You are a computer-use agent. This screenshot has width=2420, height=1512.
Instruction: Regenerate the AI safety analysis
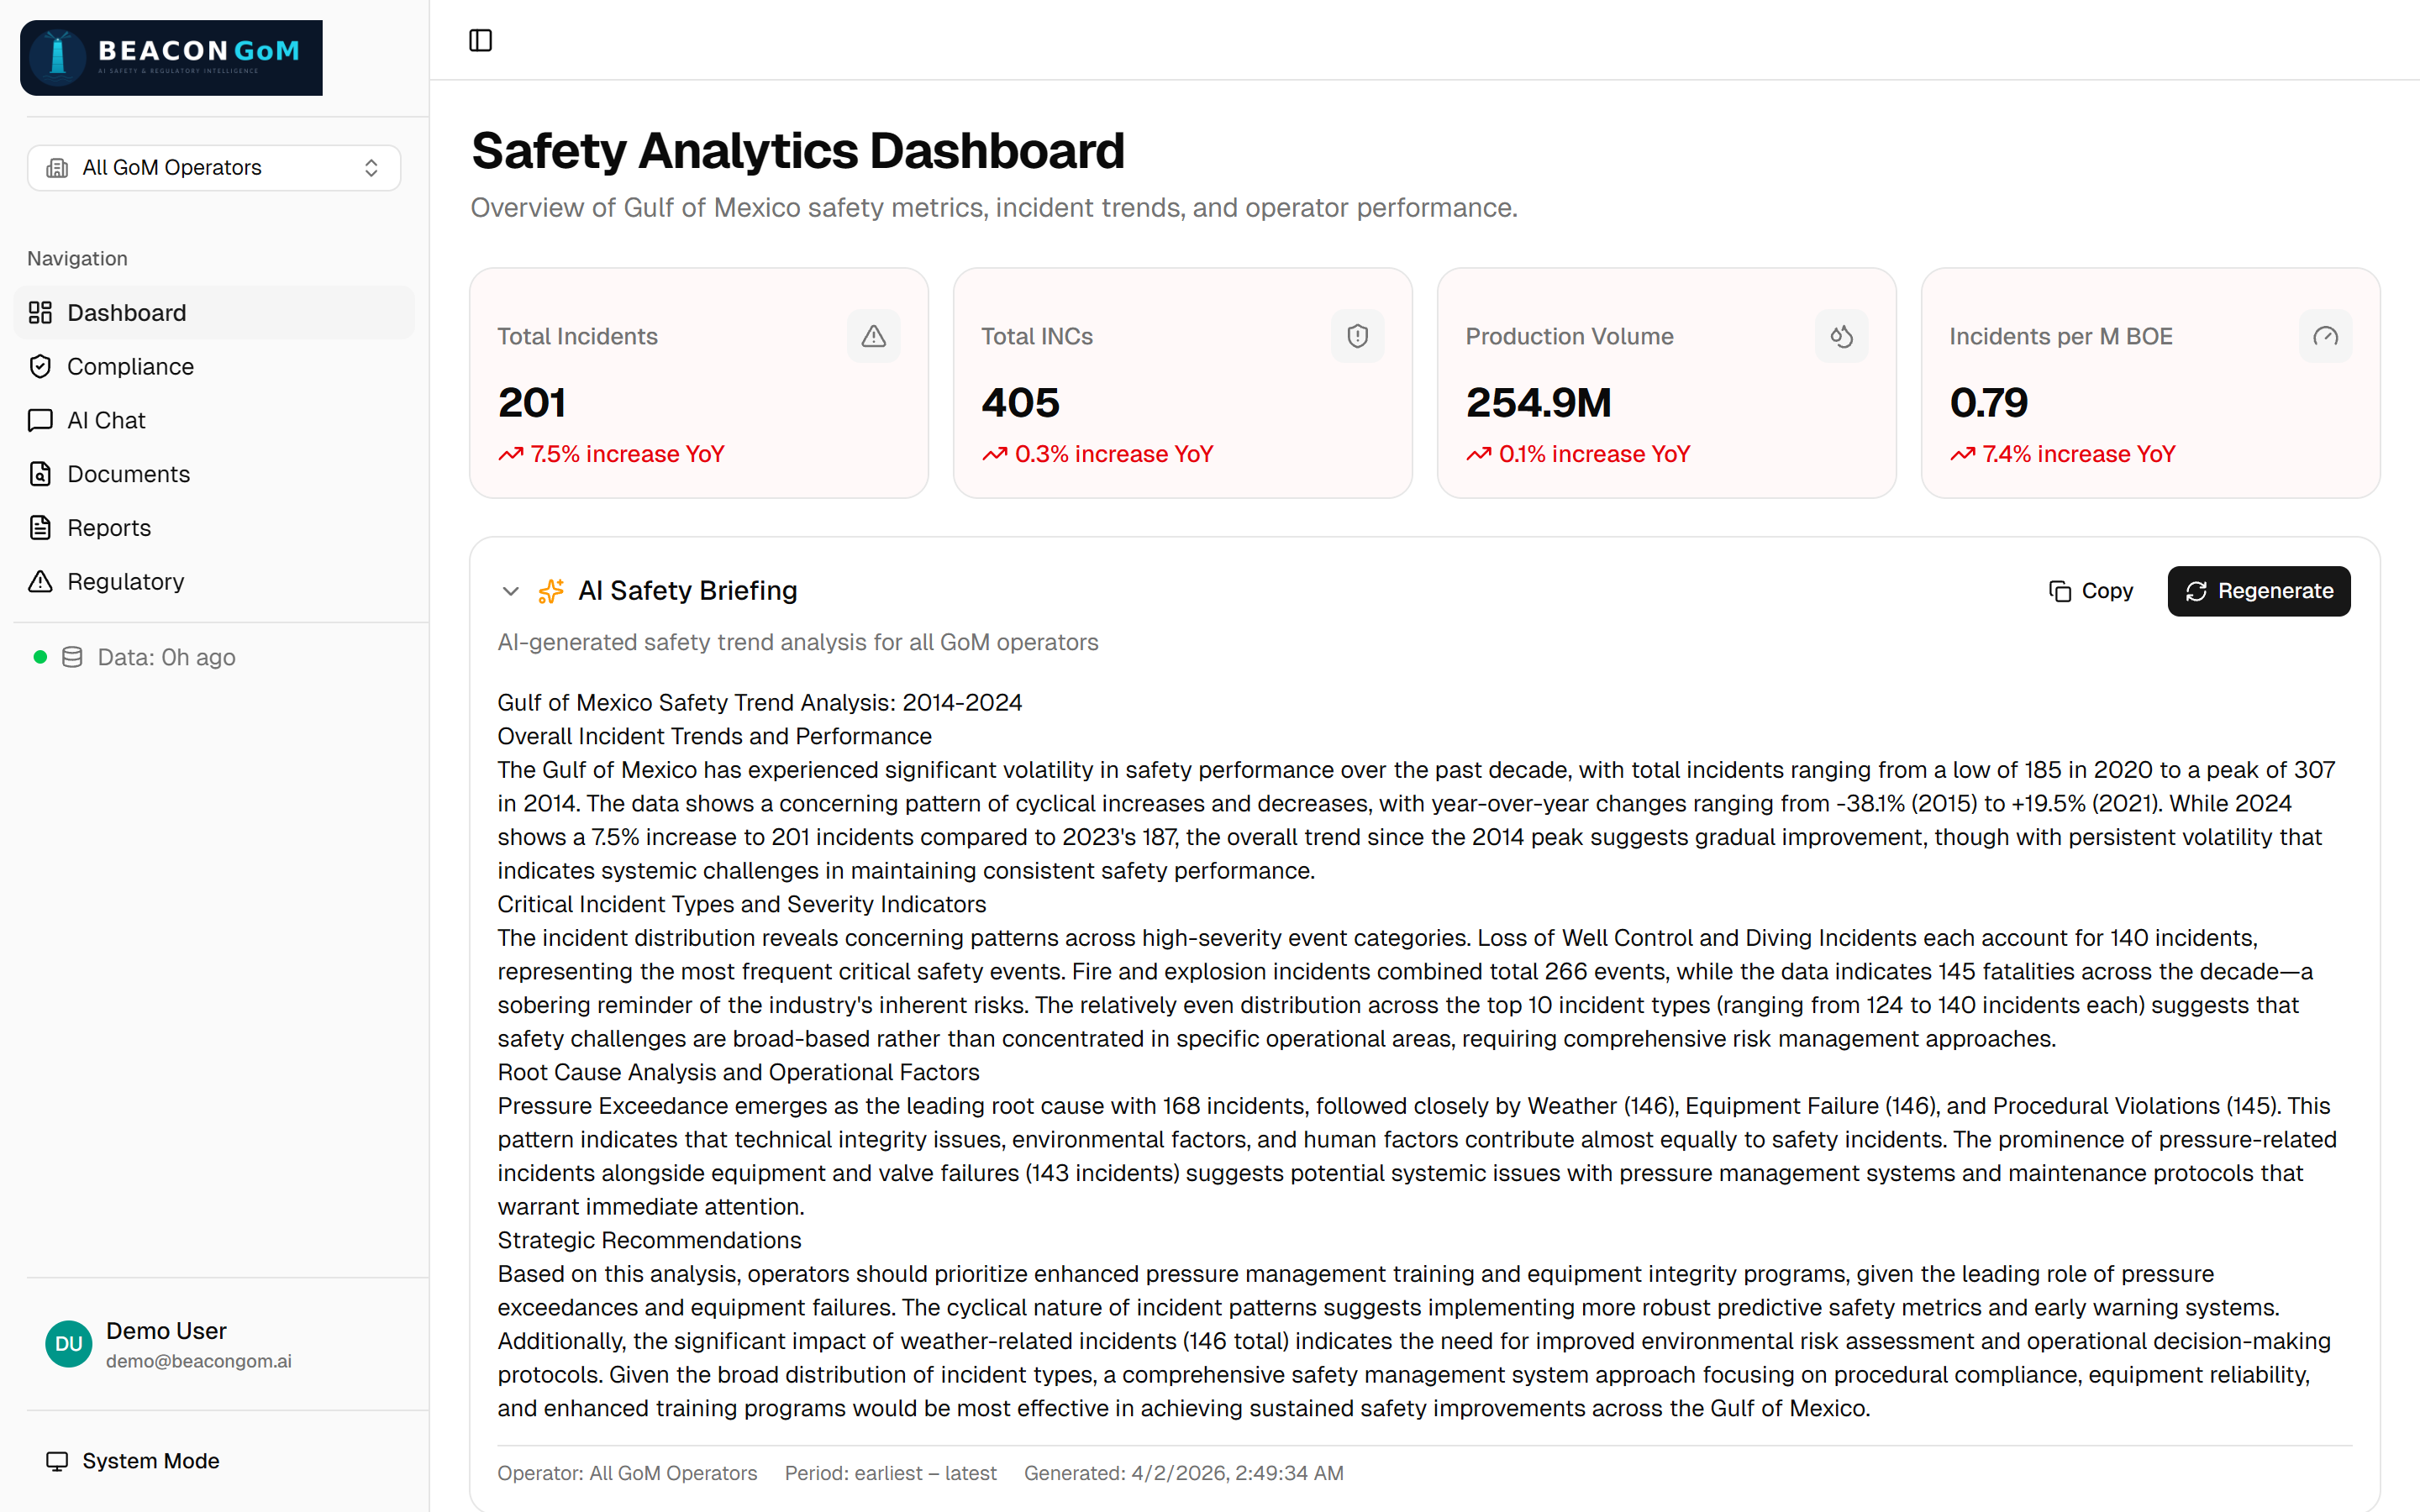[x=2258, y=591]
